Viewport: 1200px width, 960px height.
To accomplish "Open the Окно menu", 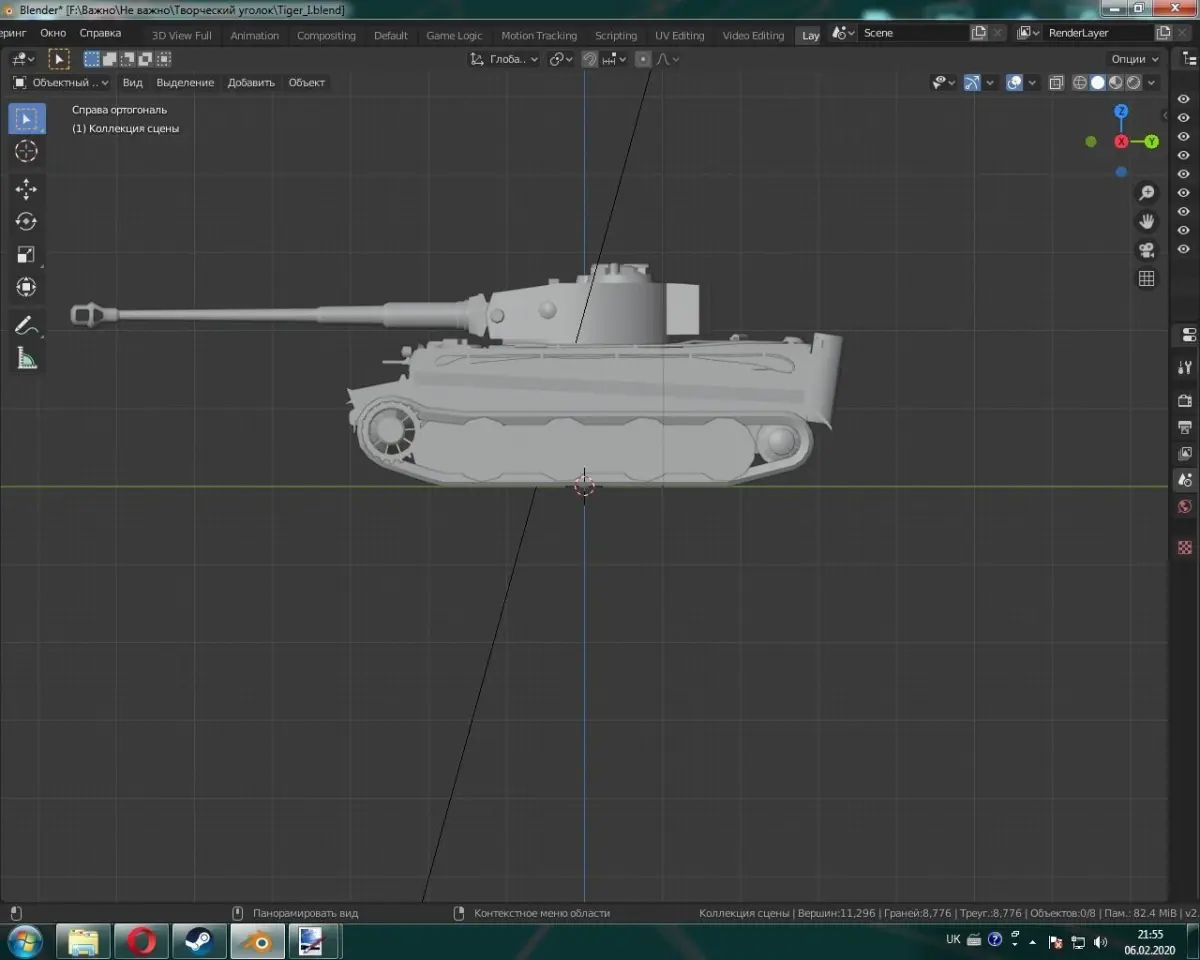I will (x=53, y=33).
